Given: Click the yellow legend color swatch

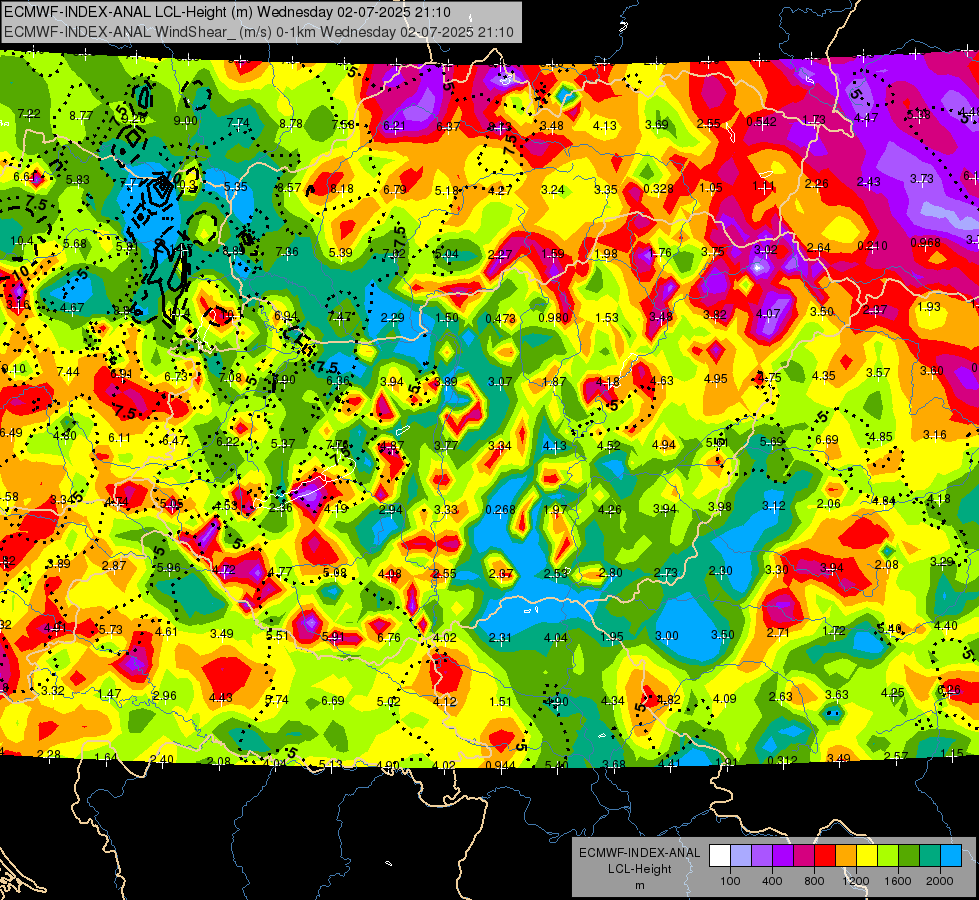Looking at the screenshot, I should [x=867, y=856].
